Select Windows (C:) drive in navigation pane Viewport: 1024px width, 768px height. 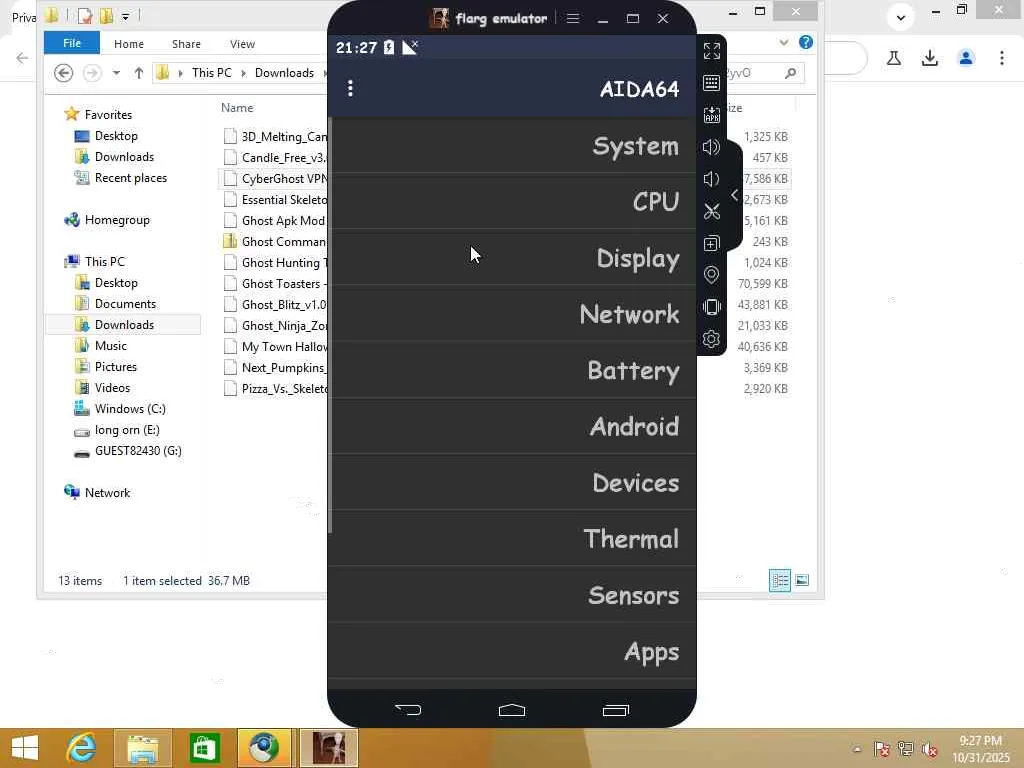[129, 409]
